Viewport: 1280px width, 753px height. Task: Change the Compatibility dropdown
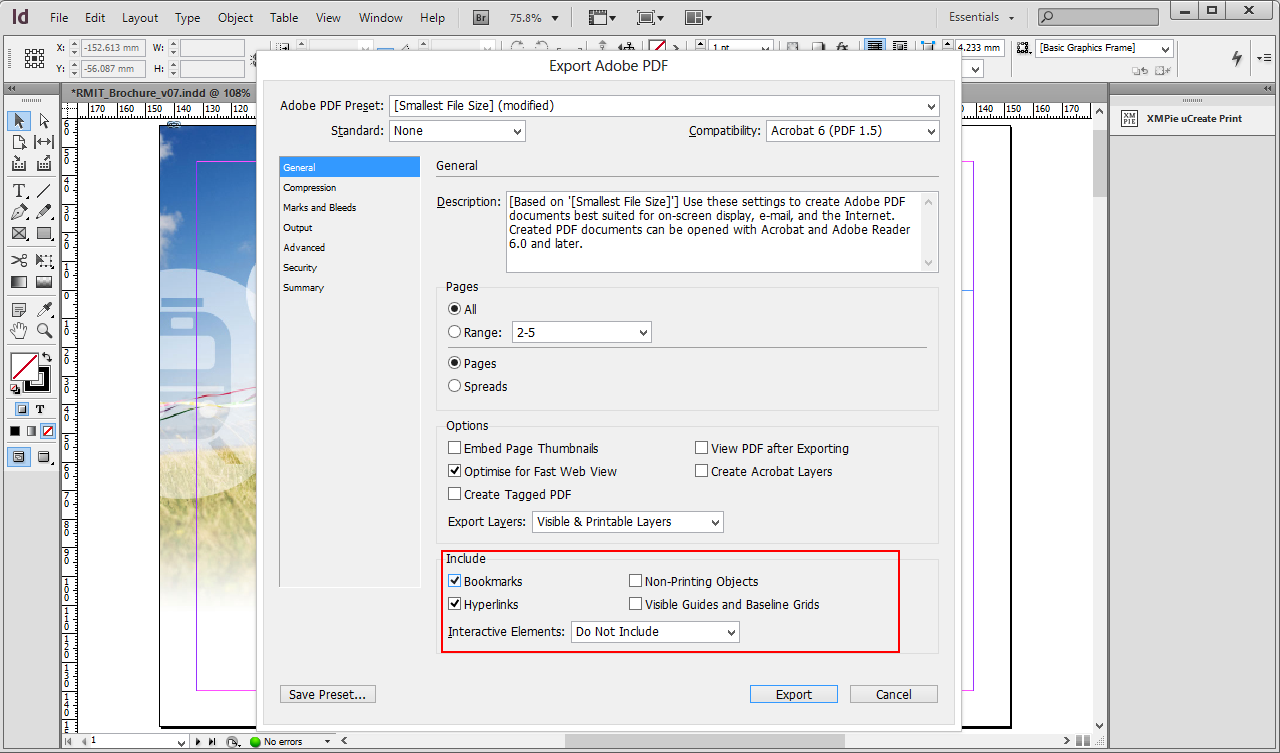pyautogui.click(x=852, y=130)
